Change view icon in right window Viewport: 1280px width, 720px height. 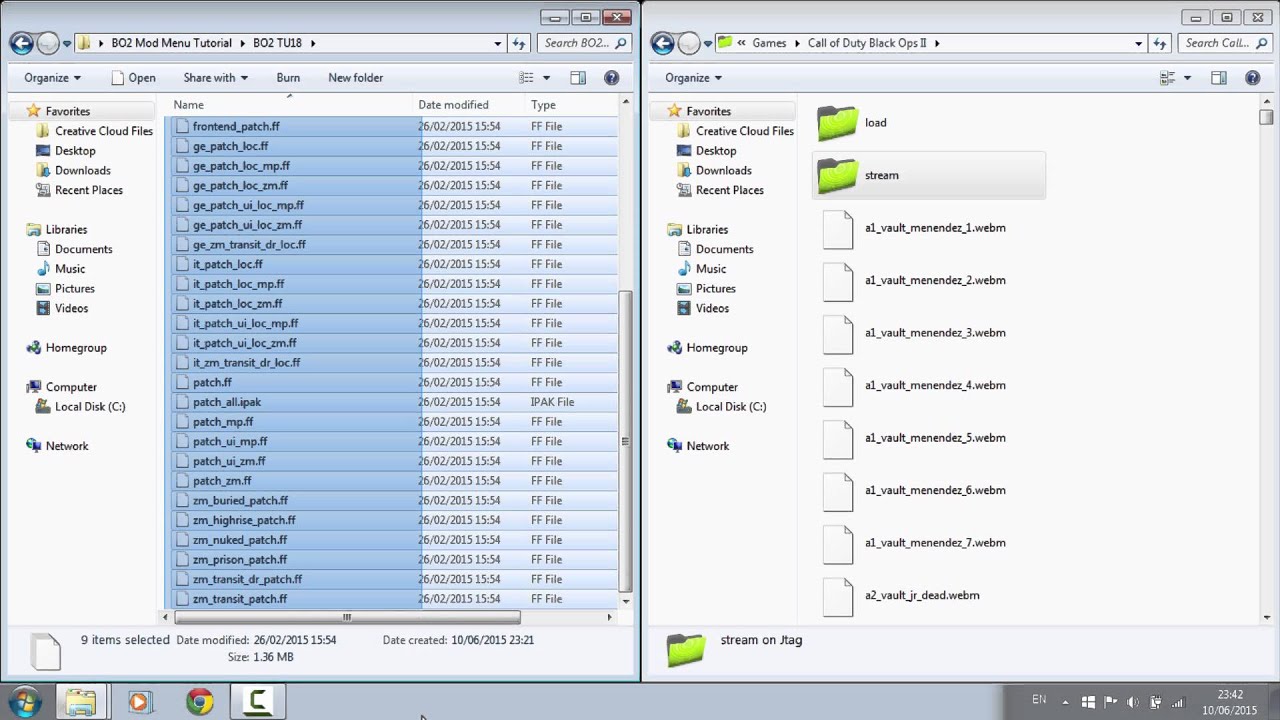1167,78
